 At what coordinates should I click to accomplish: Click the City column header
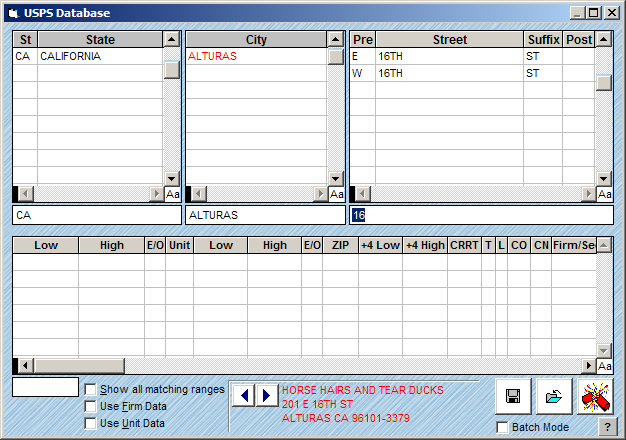[256, 40]
